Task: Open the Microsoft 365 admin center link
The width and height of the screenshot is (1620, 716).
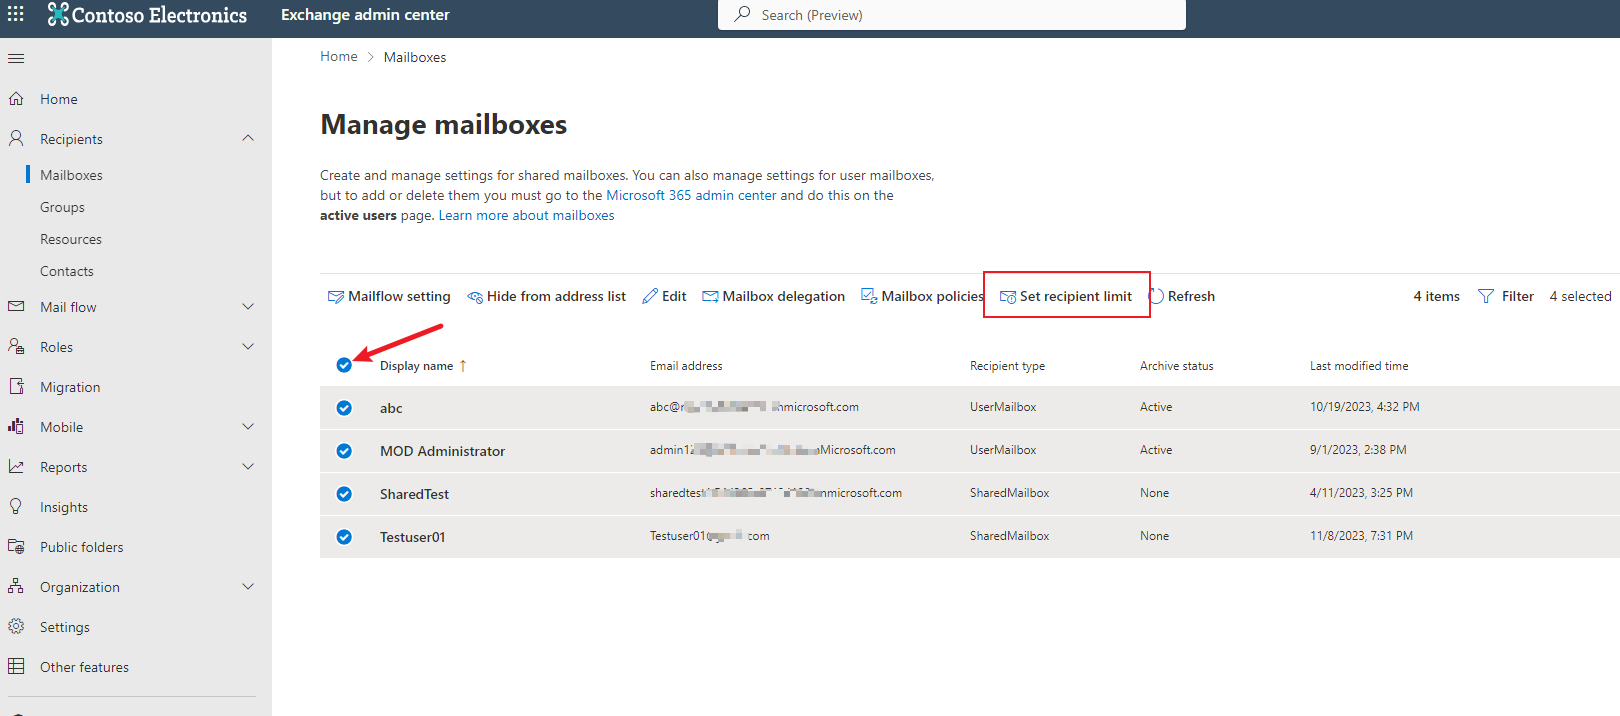Action: coord(691,195)
